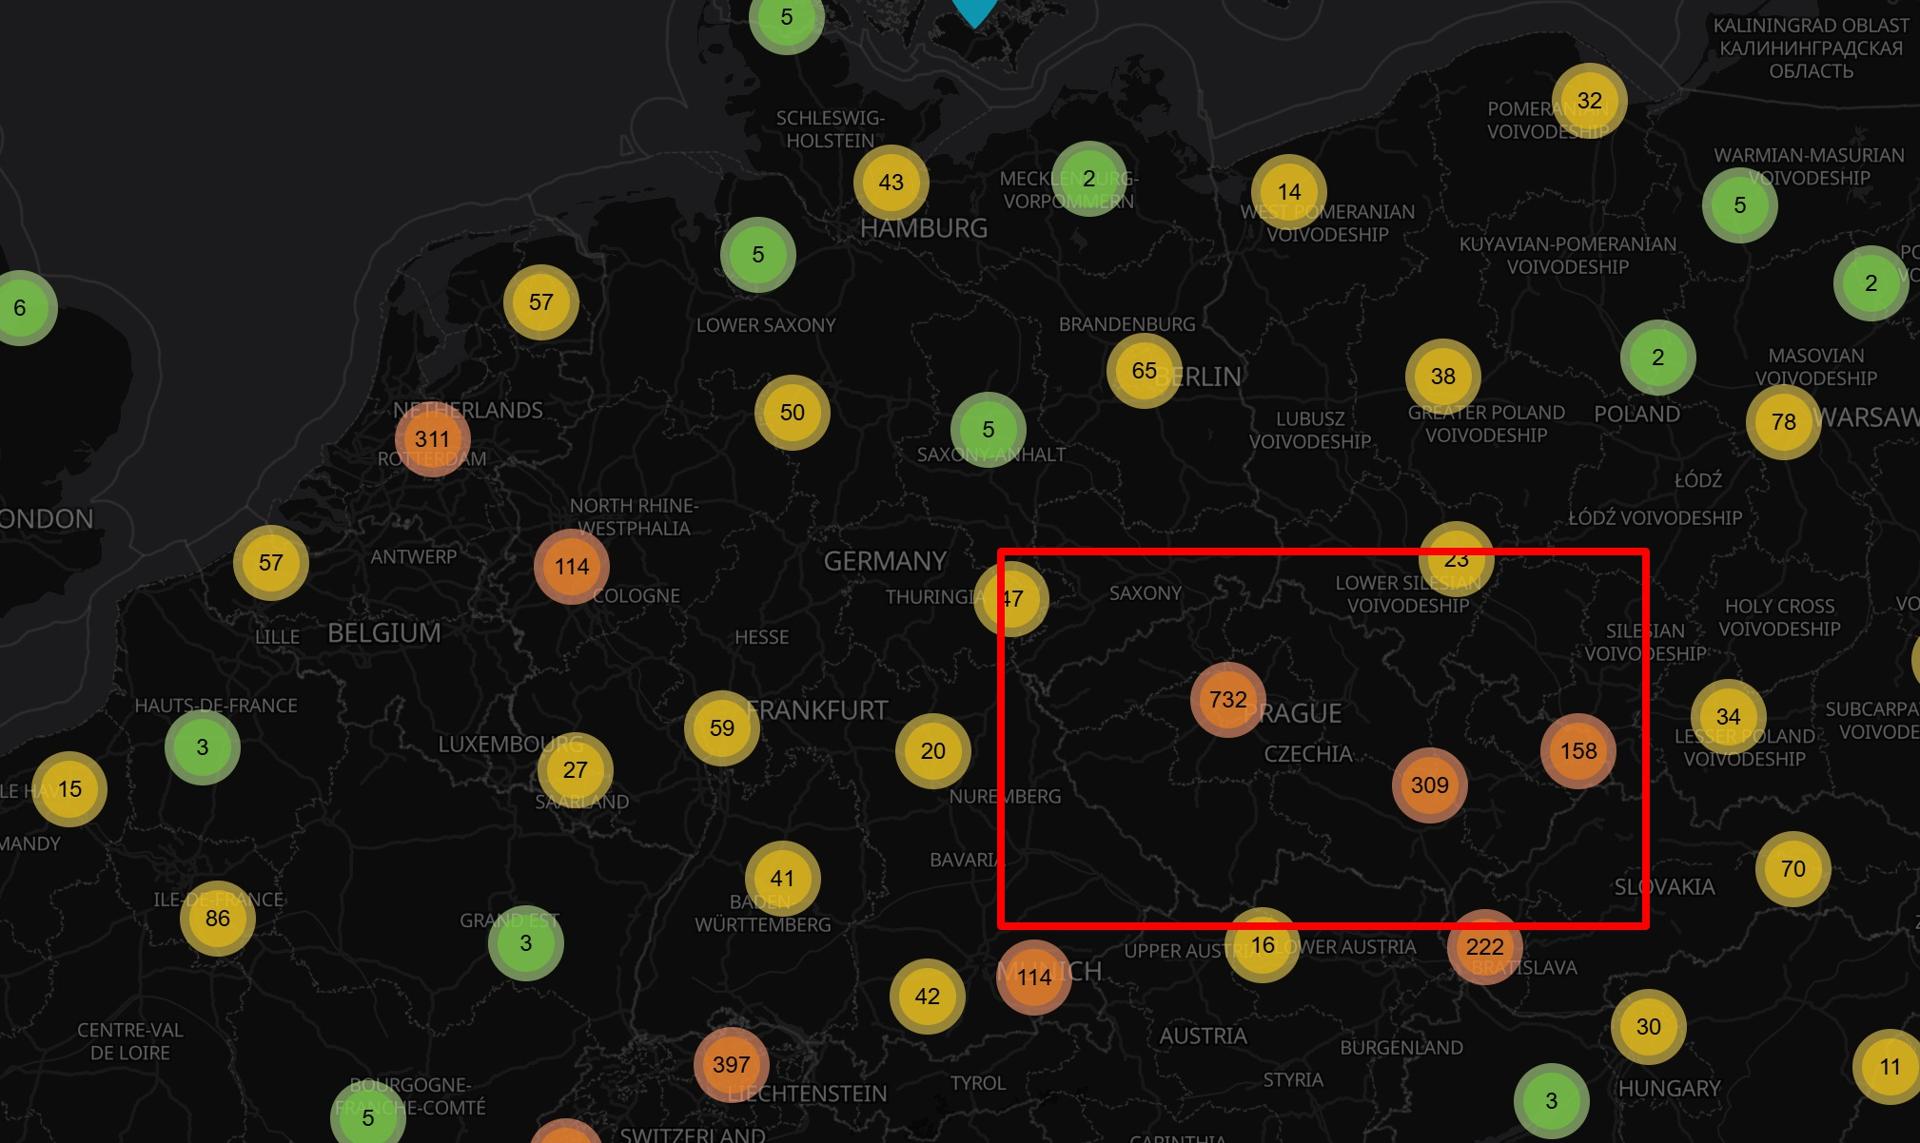Select the green 3 marker in Grand Est

[x=525, y=942]
